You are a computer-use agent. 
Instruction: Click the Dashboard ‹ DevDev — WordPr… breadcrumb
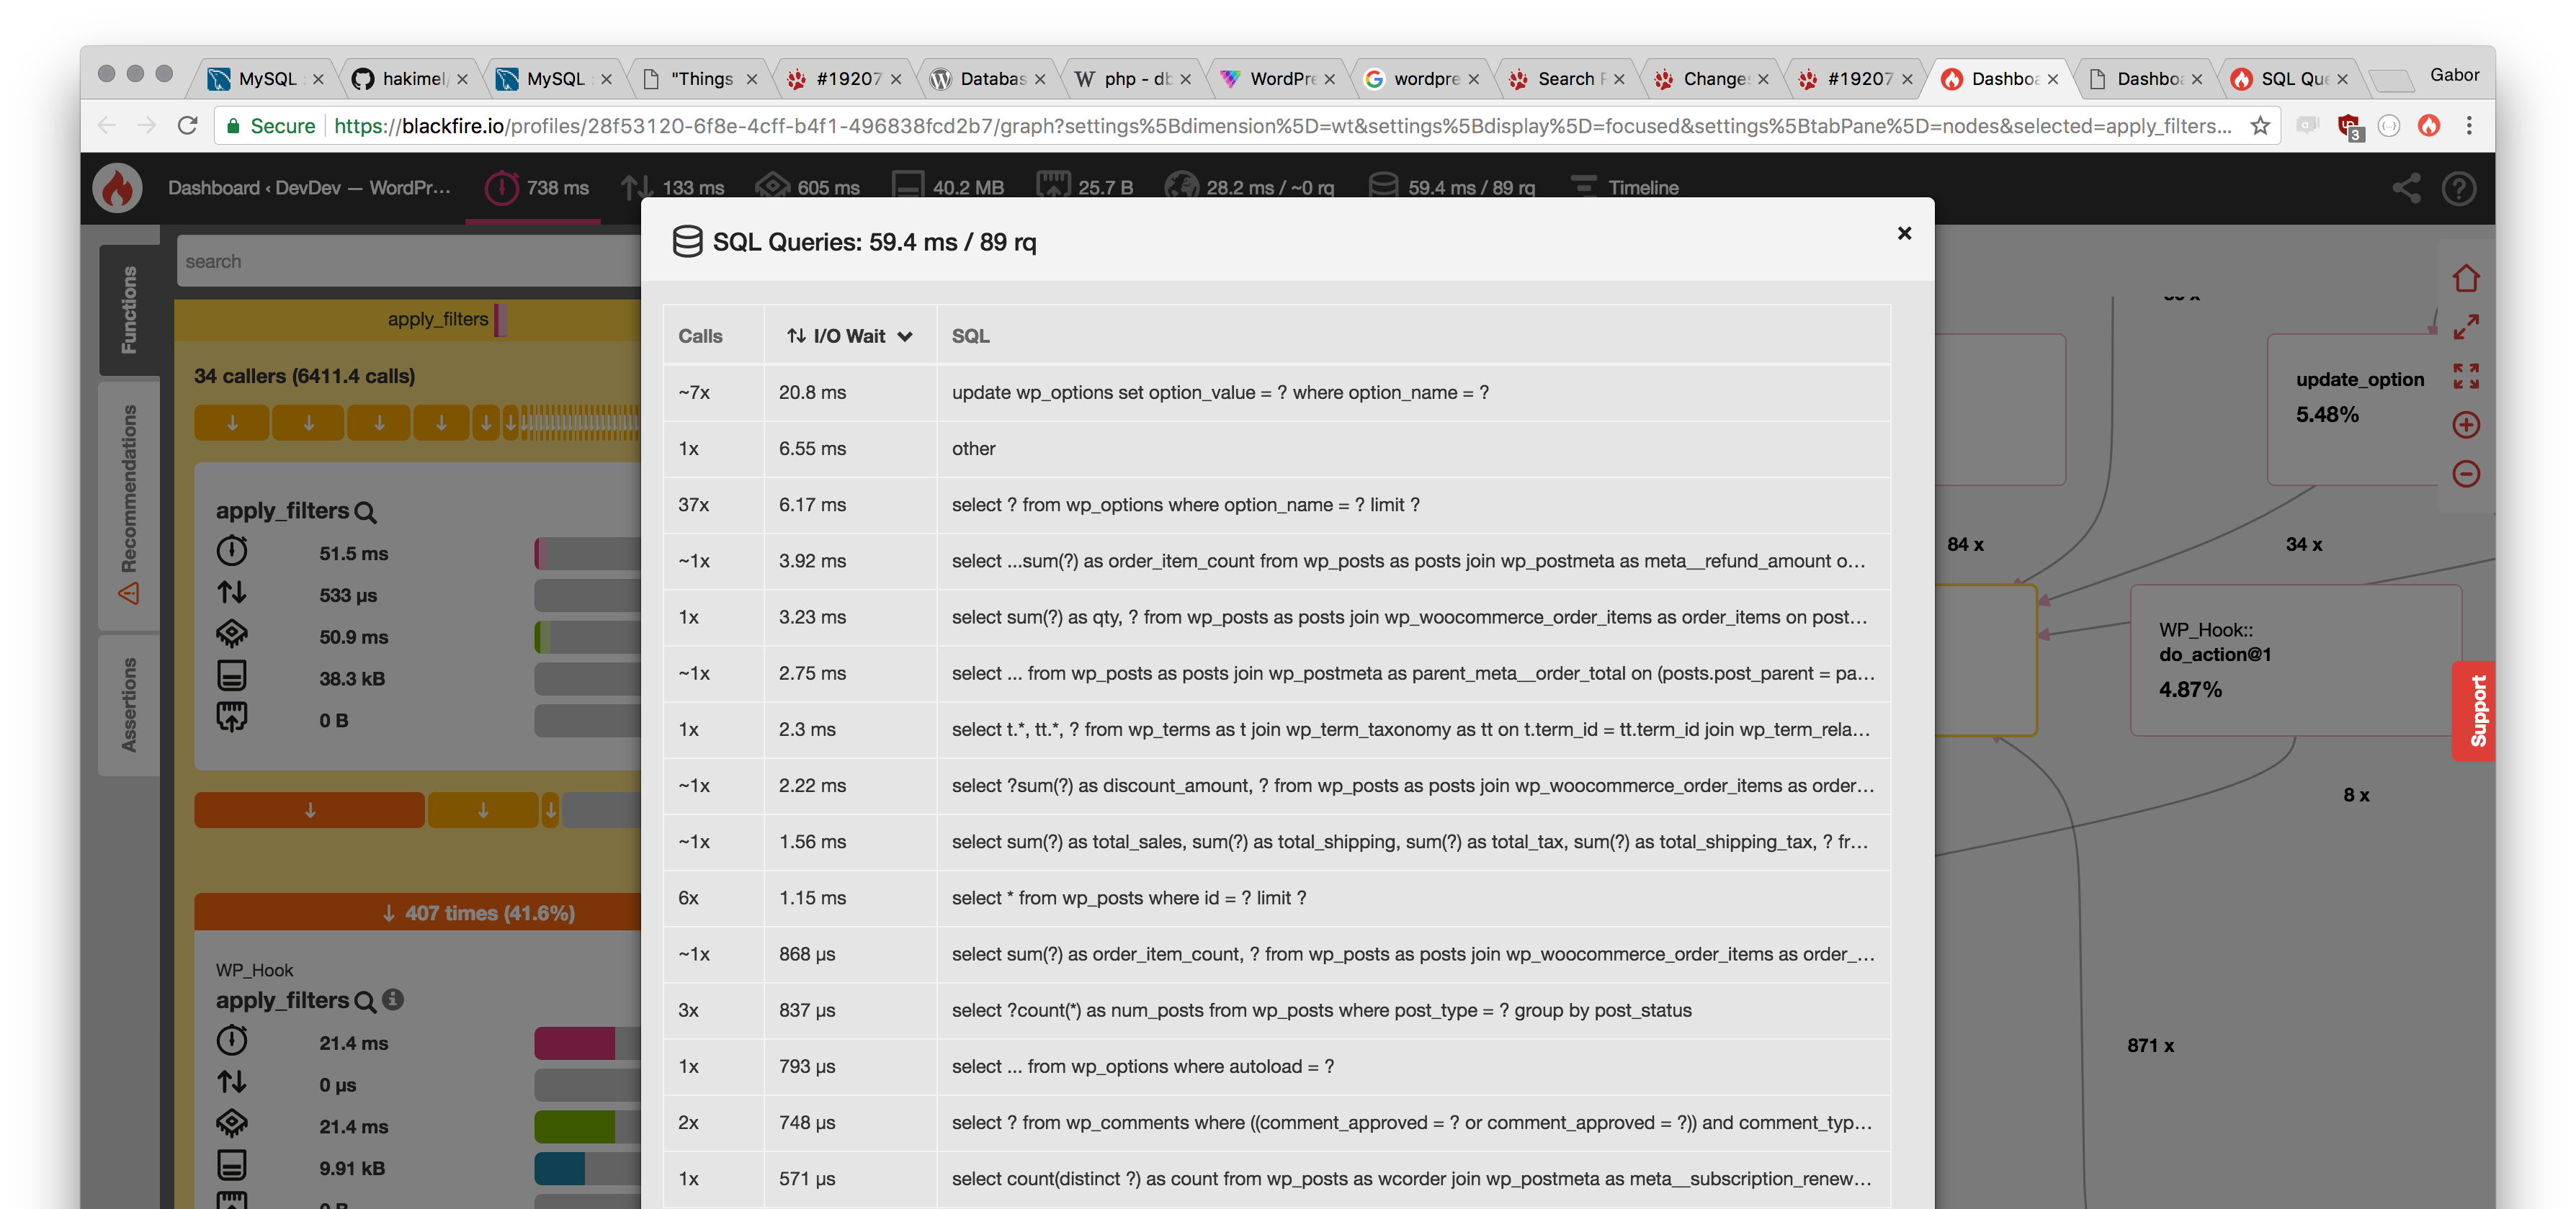[309, 188]
